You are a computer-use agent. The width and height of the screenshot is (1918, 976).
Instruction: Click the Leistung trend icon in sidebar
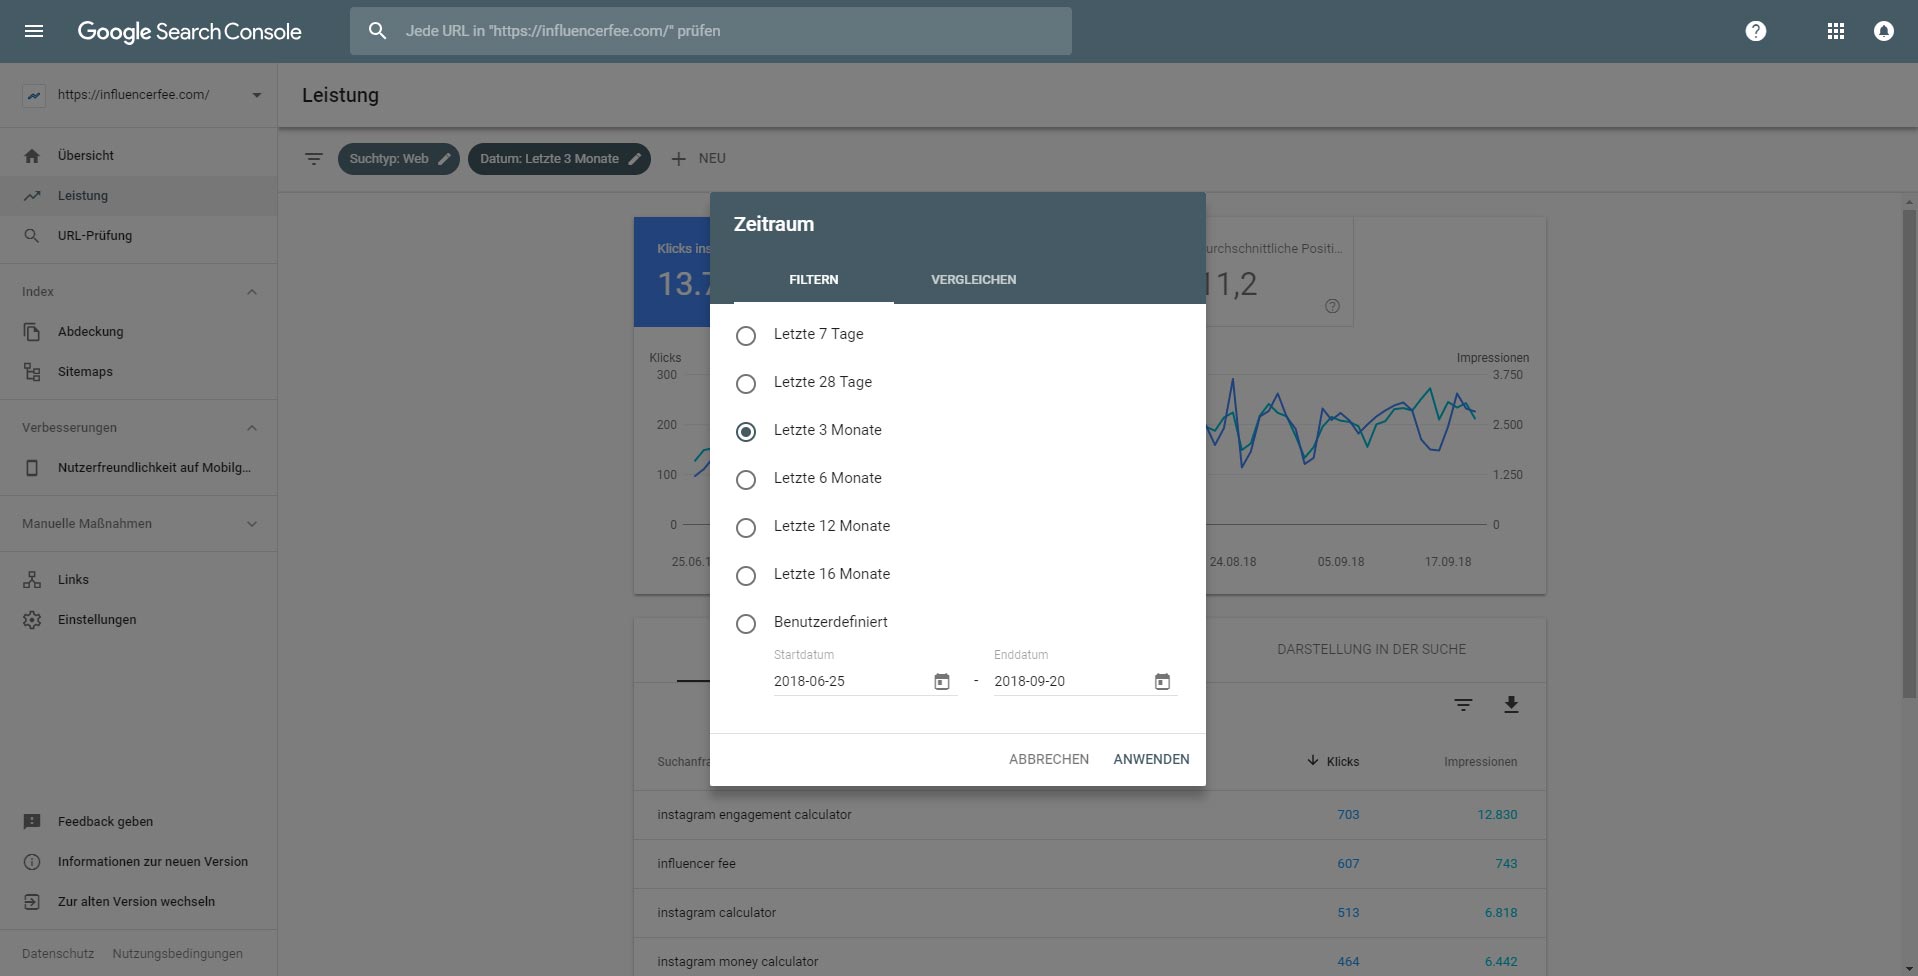click(32, 196)
